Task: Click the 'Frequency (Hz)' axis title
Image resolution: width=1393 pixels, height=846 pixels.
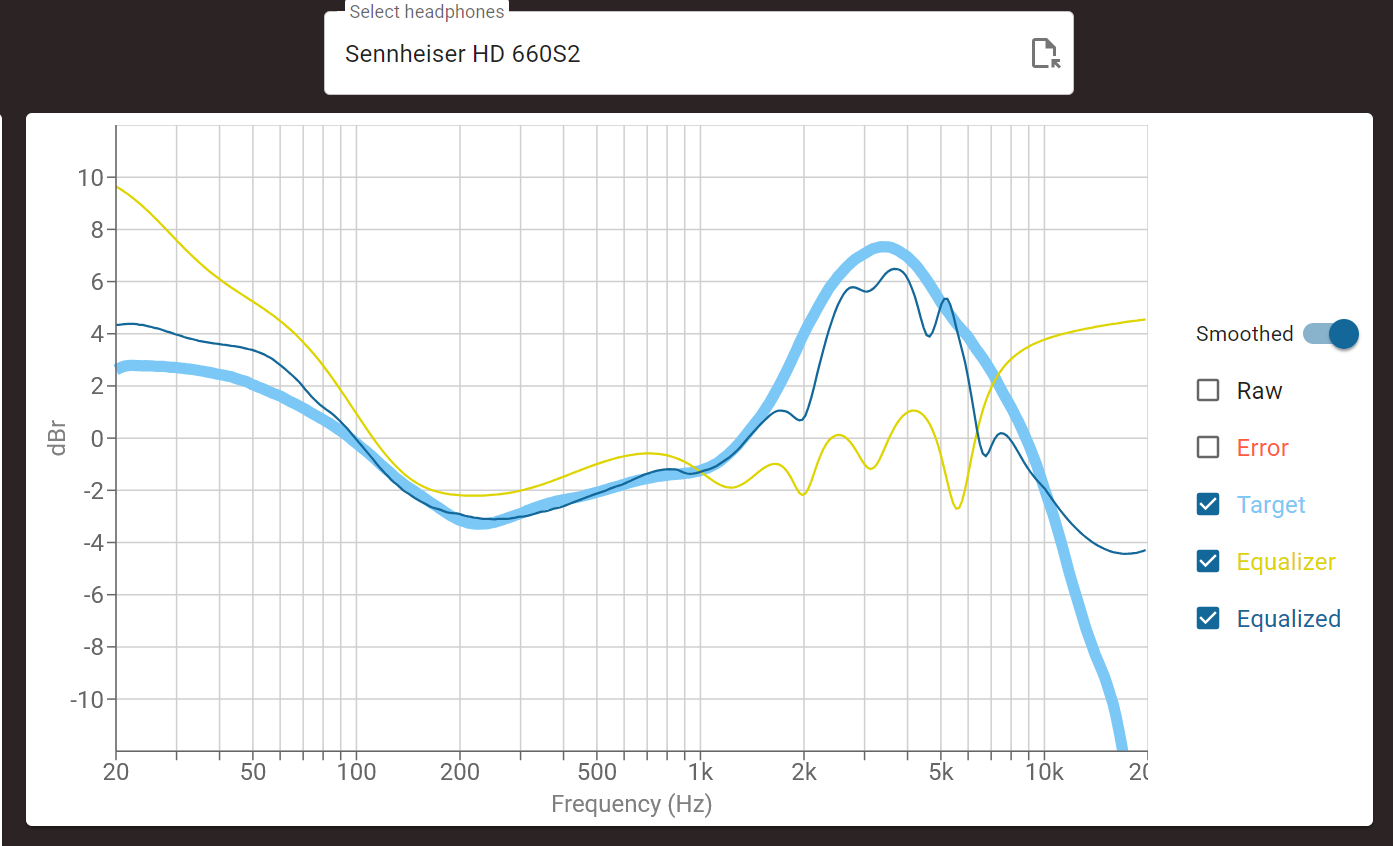Action: [x=631, y=804]
